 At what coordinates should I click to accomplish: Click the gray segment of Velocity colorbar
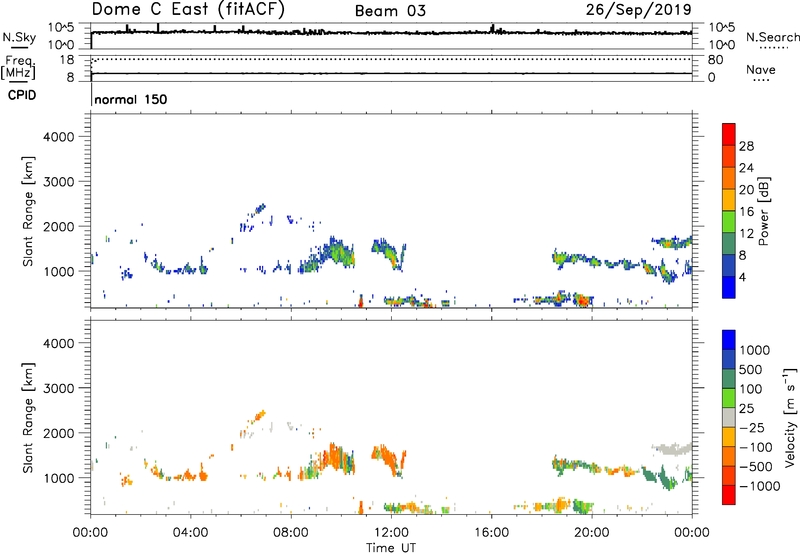(x=729, y=418)
